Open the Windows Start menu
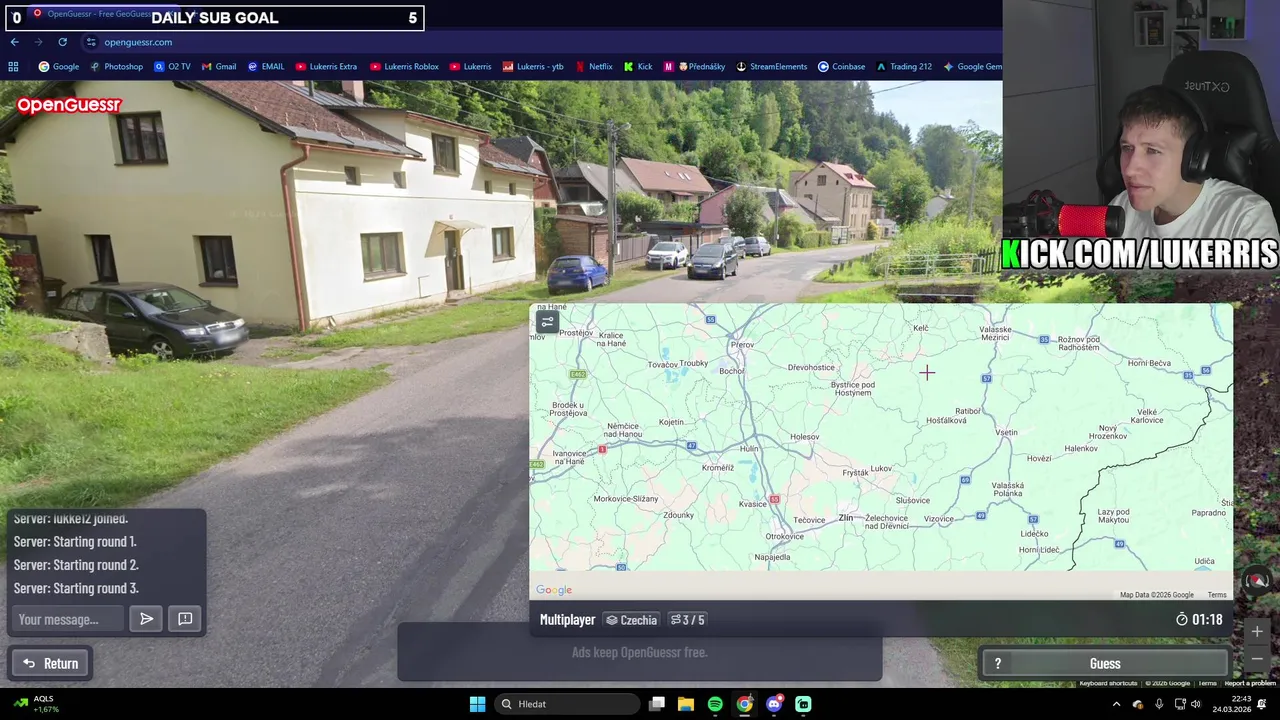The height and width of the screenshot is (720, 1280). click(477, 704)
